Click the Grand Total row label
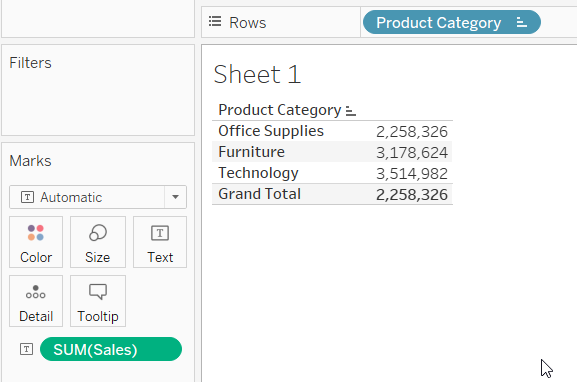The width and height of the screenshot is (577, 382). [259, 194]
